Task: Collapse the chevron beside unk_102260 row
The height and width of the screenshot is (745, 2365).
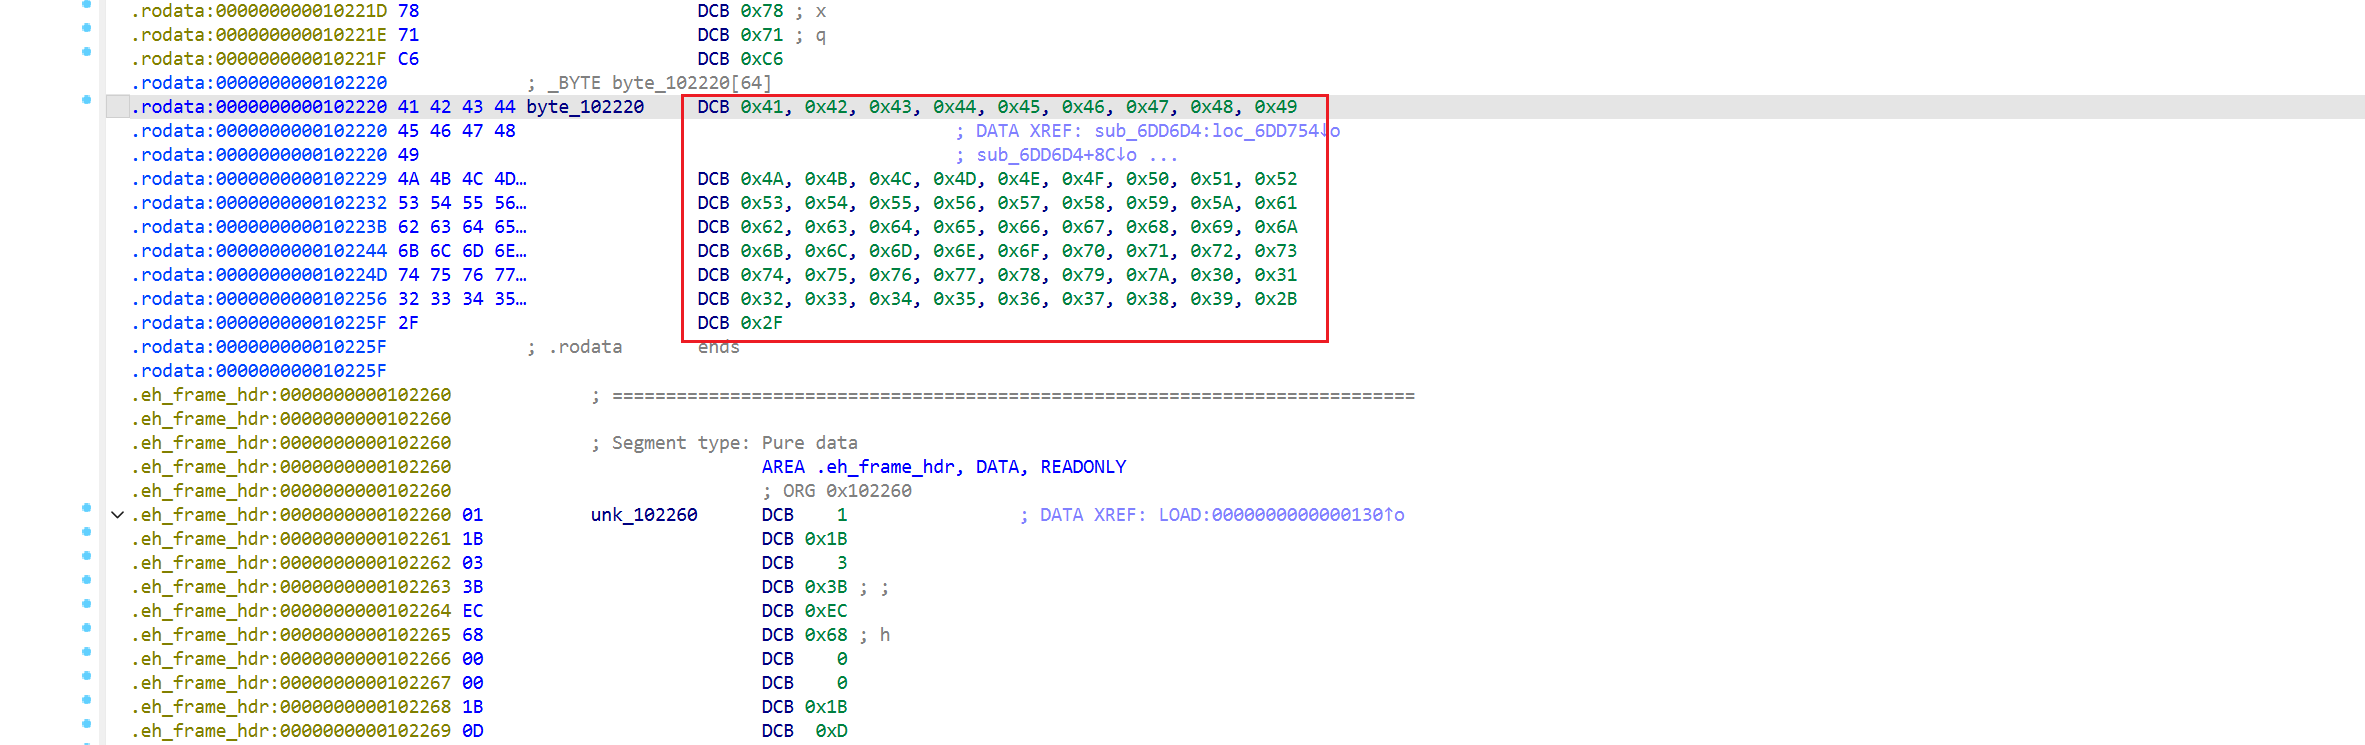Action: pyautogui.click(x=117, y=515)
